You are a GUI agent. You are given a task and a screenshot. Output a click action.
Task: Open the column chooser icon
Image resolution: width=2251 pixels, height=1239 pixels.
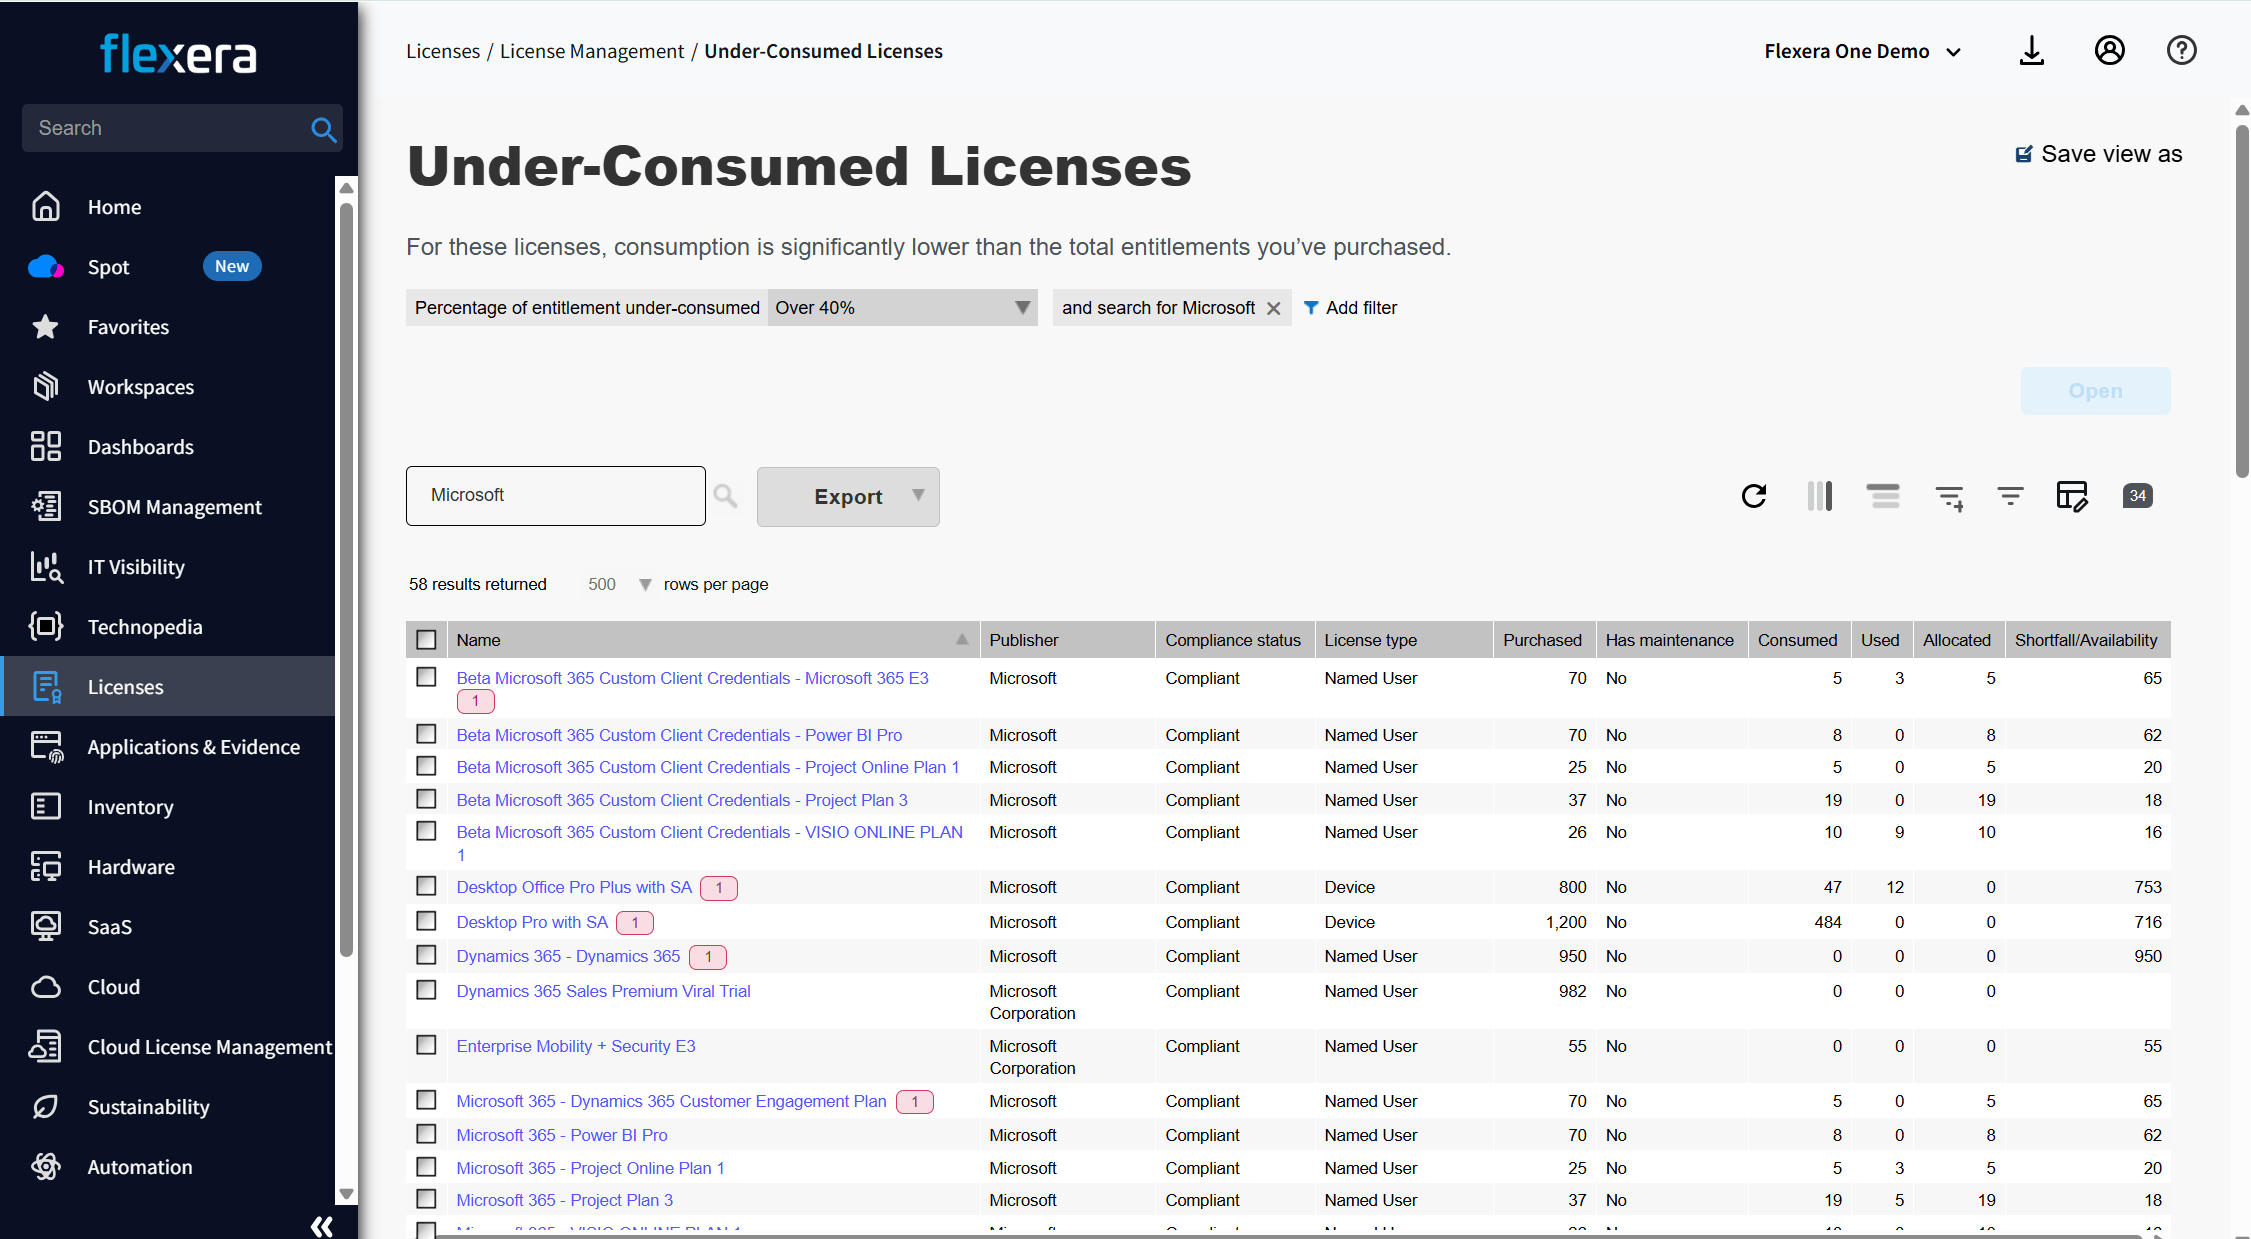click(x=1820, y=496)
